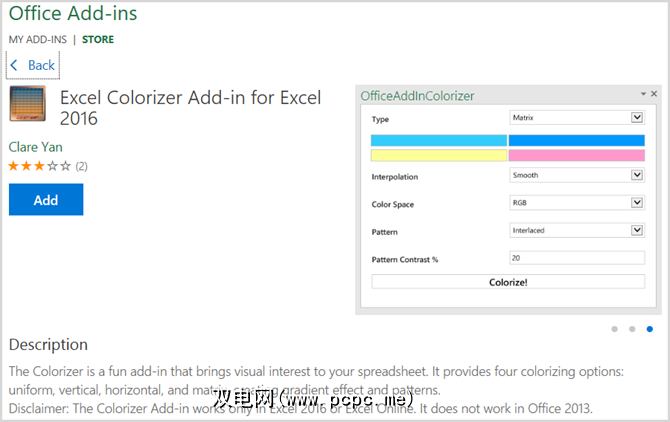Open the Pattern dropdown showing Interlaced
670x422 pixels.
pos(577,230)
